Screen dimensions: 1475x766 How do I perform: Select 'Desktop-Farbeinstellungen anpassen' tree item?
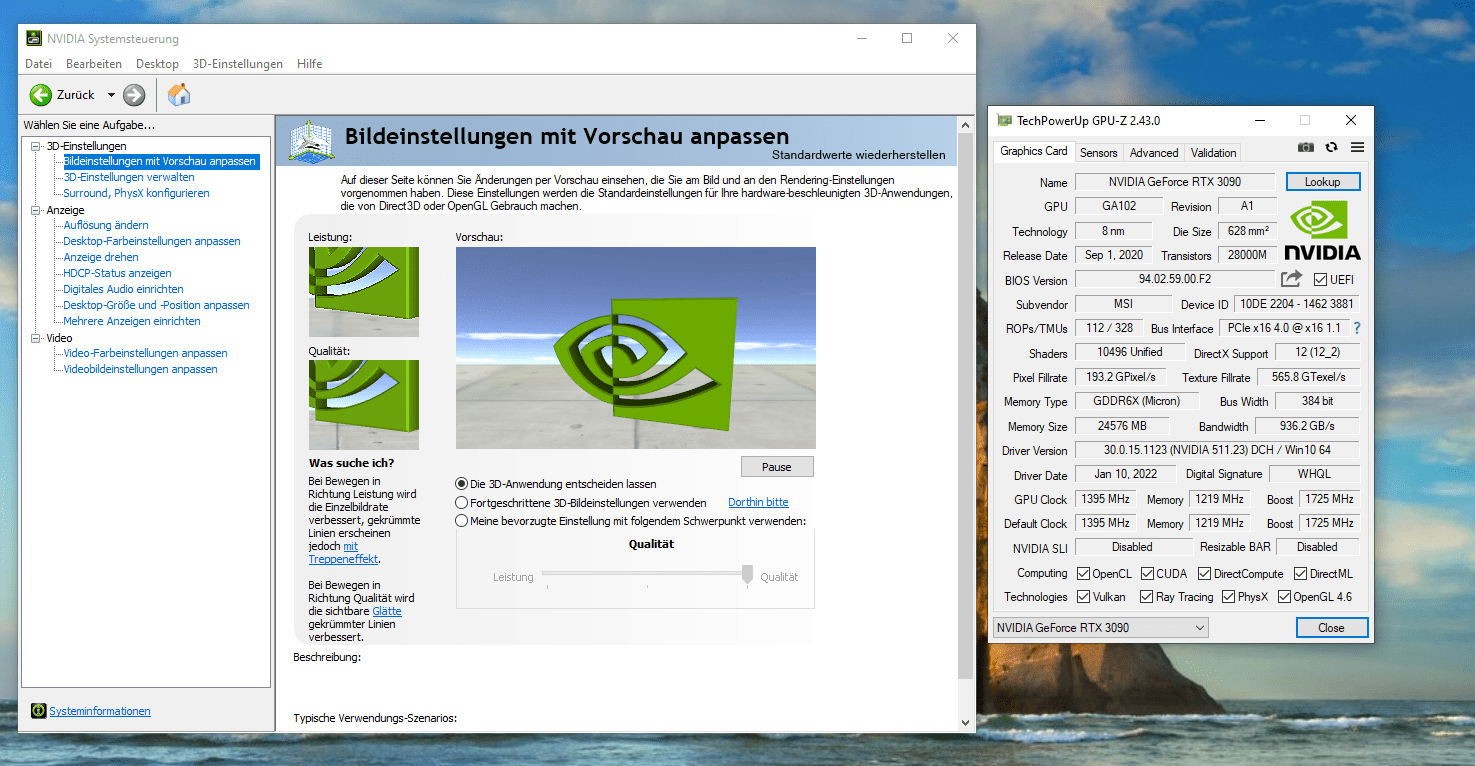[152, 241]
